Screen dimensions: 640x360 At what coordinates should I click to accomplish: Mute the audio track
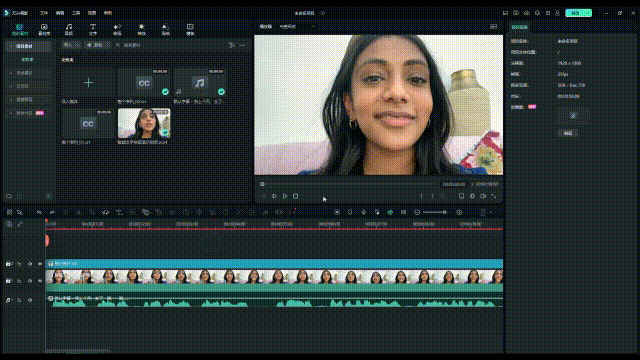coord(30,300)
